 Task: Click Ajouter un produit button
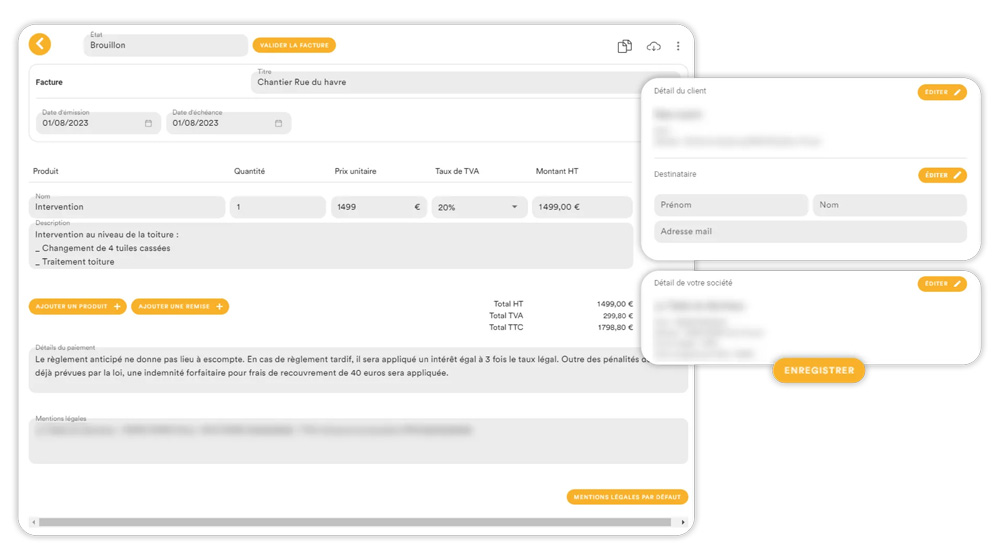click(x=78, y=306)
